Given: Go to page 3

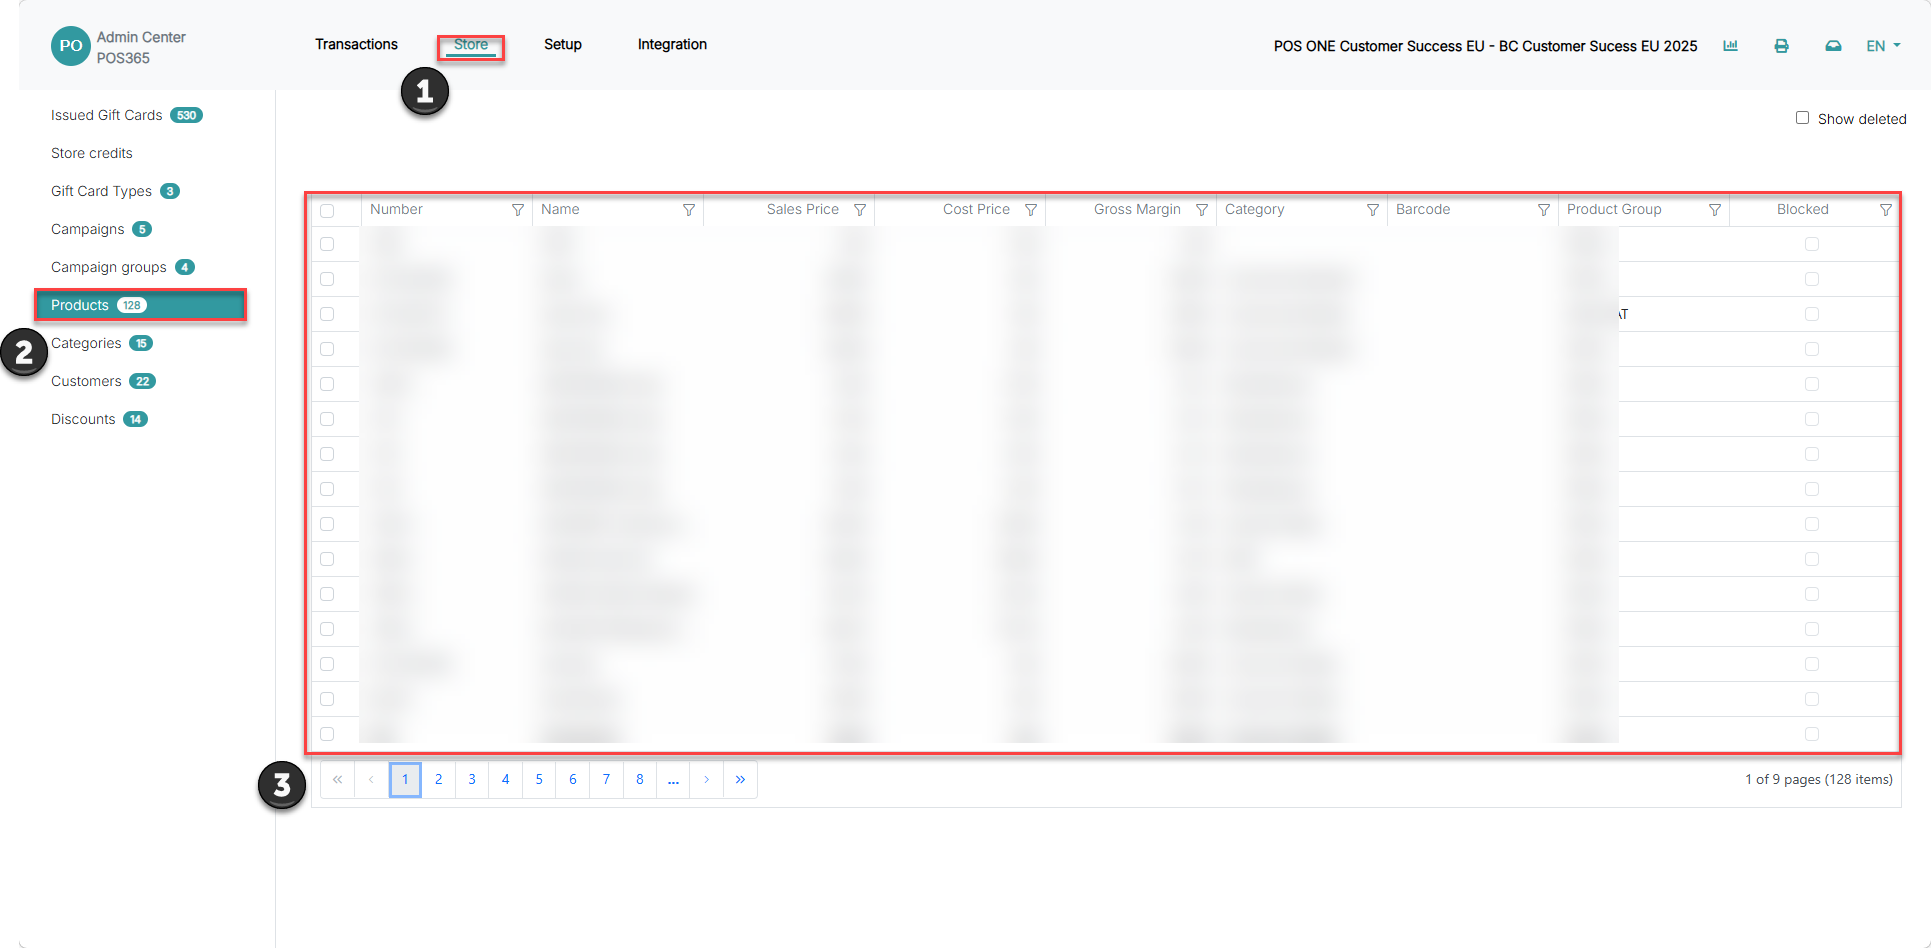Looking at the screenshot, I should coord(472,779).
